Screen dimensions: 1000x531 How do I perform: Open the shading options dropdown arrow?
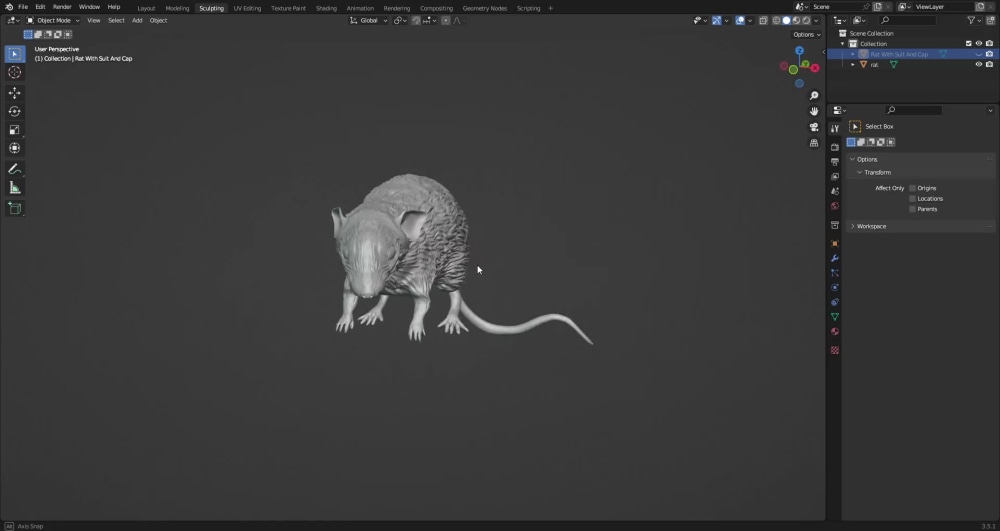(x=818, y=20)
